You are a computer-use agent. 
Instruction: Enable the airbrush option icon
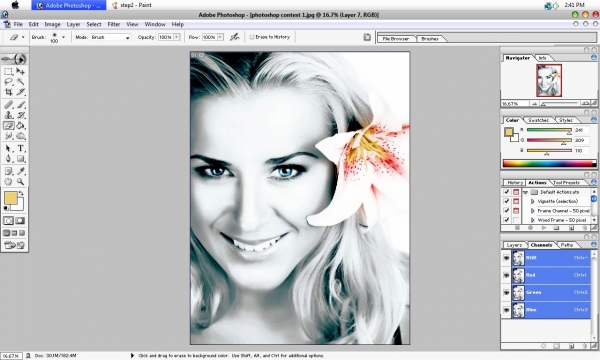(235, 37)
